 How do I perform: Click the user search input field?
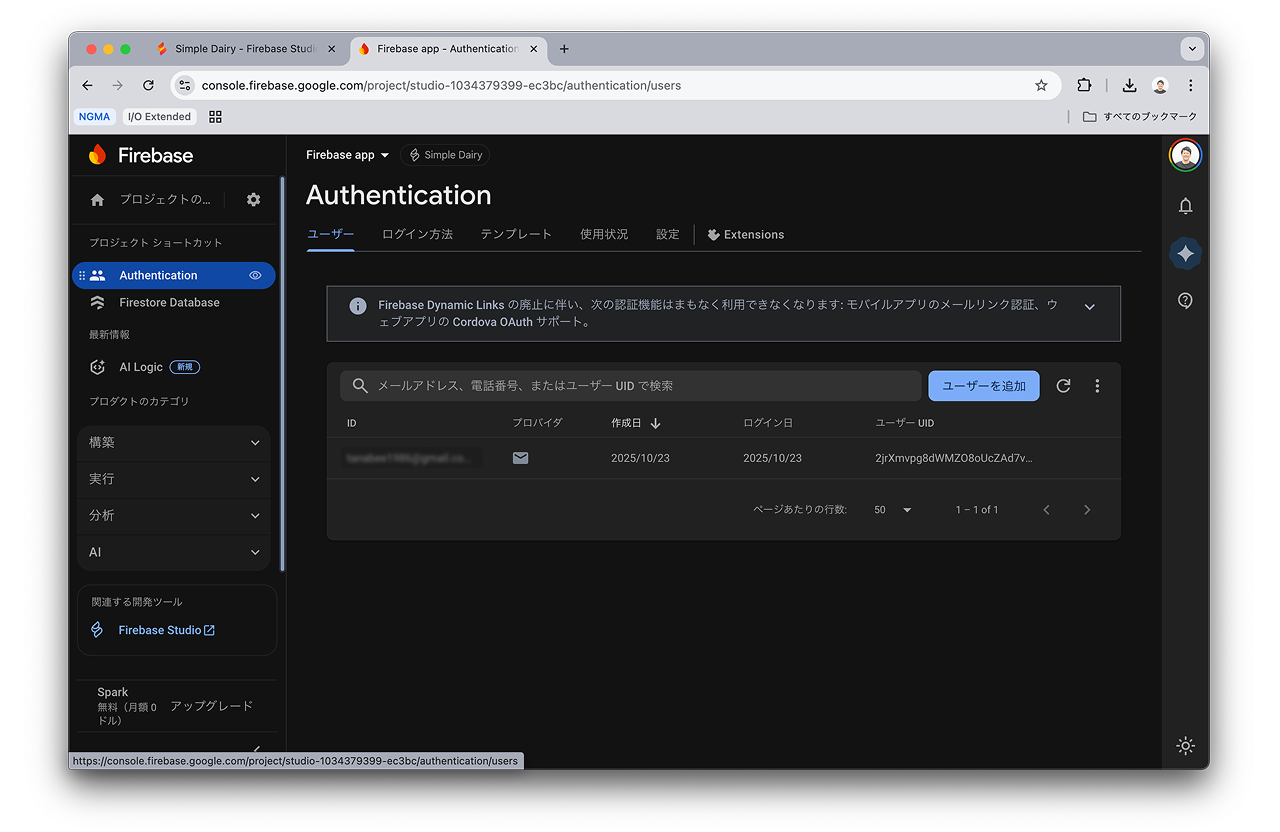(630, 385)
